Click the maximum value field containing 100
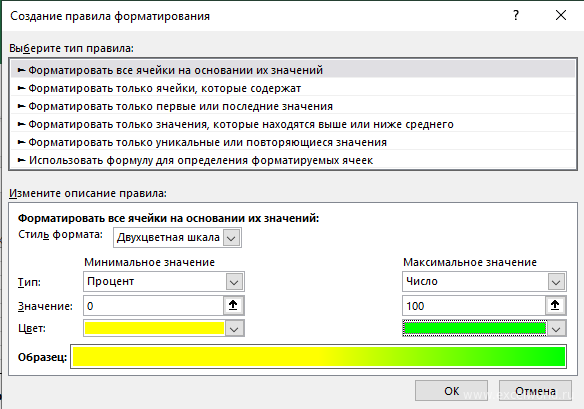Viewport: 584px width, 409px height. click(x=474, y=306)
